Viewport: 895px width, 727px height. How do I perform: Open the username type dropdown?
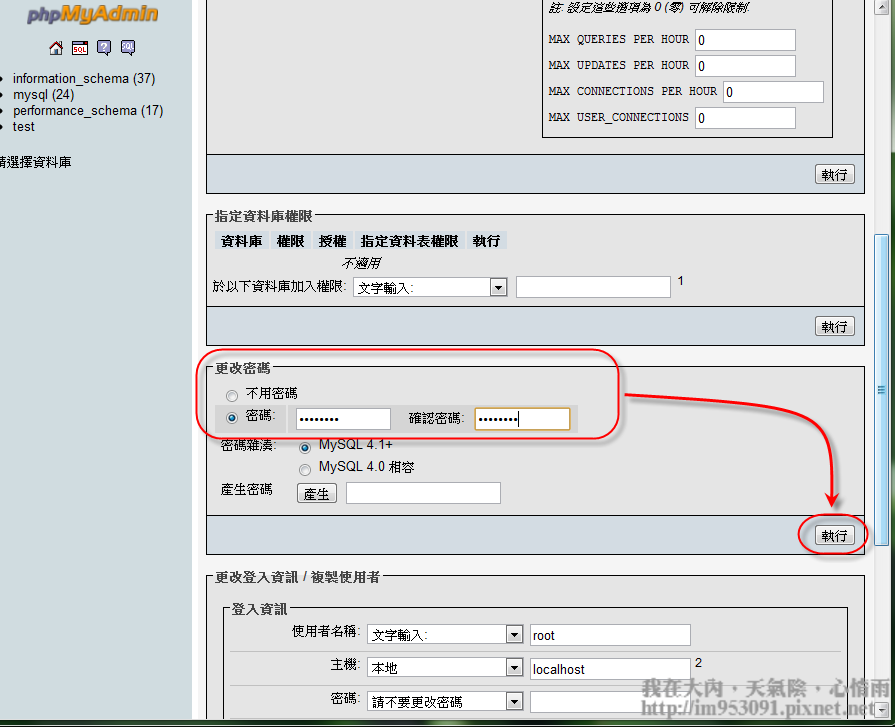coord(514,635)
